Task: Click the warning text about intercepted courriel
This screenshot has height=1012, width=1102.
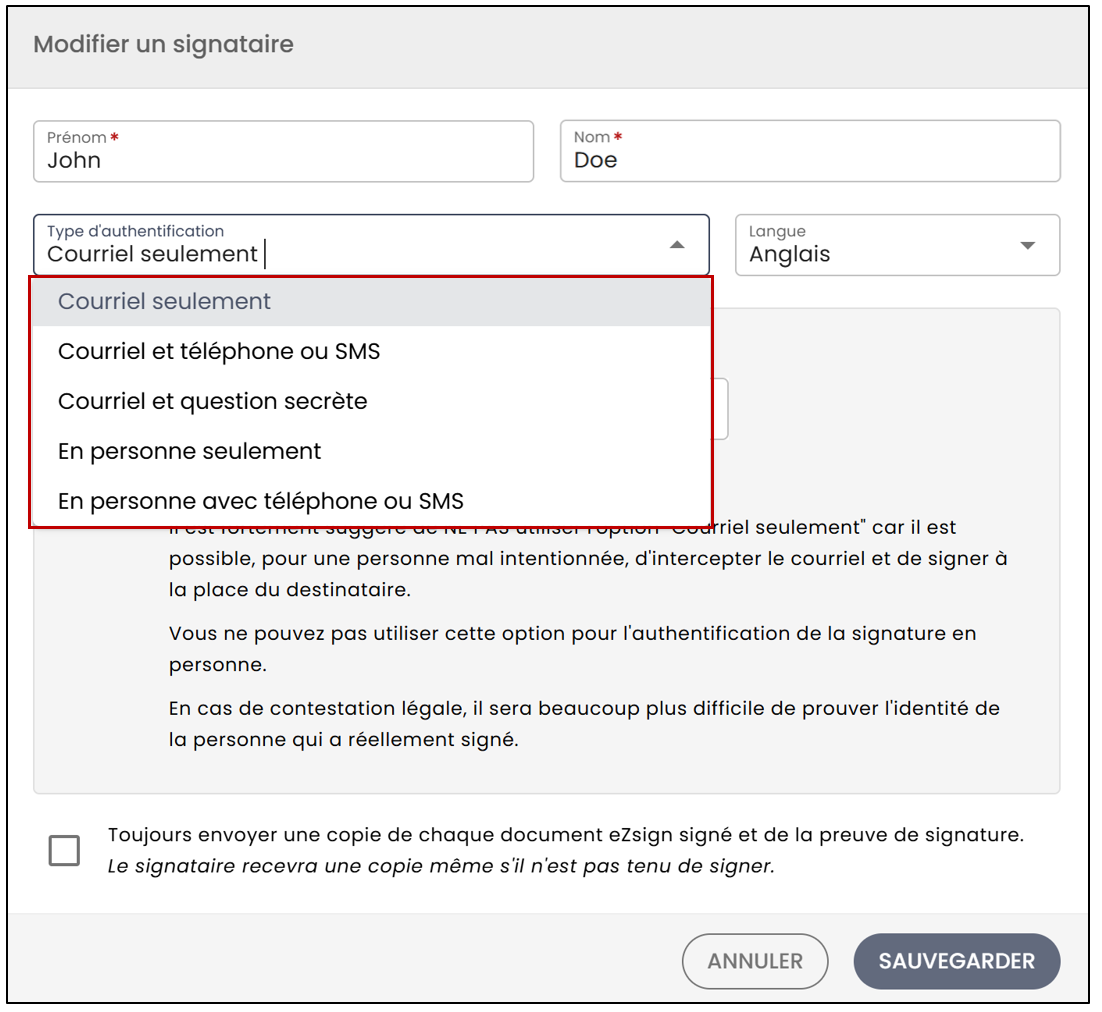Action: coord(588,559)
